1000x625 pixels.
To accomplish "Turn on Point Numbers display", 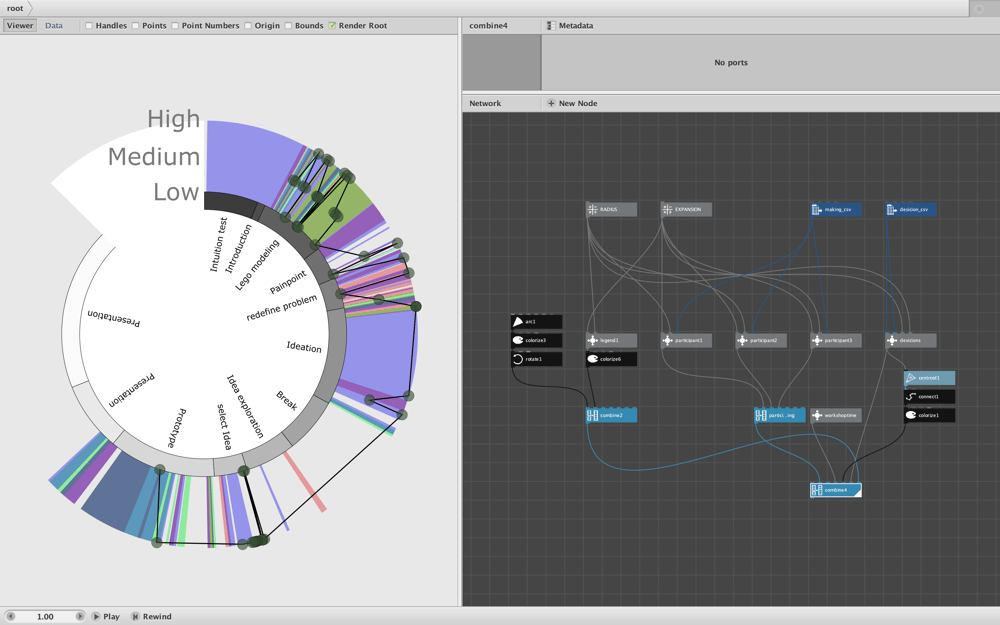I will pos(175,26).
